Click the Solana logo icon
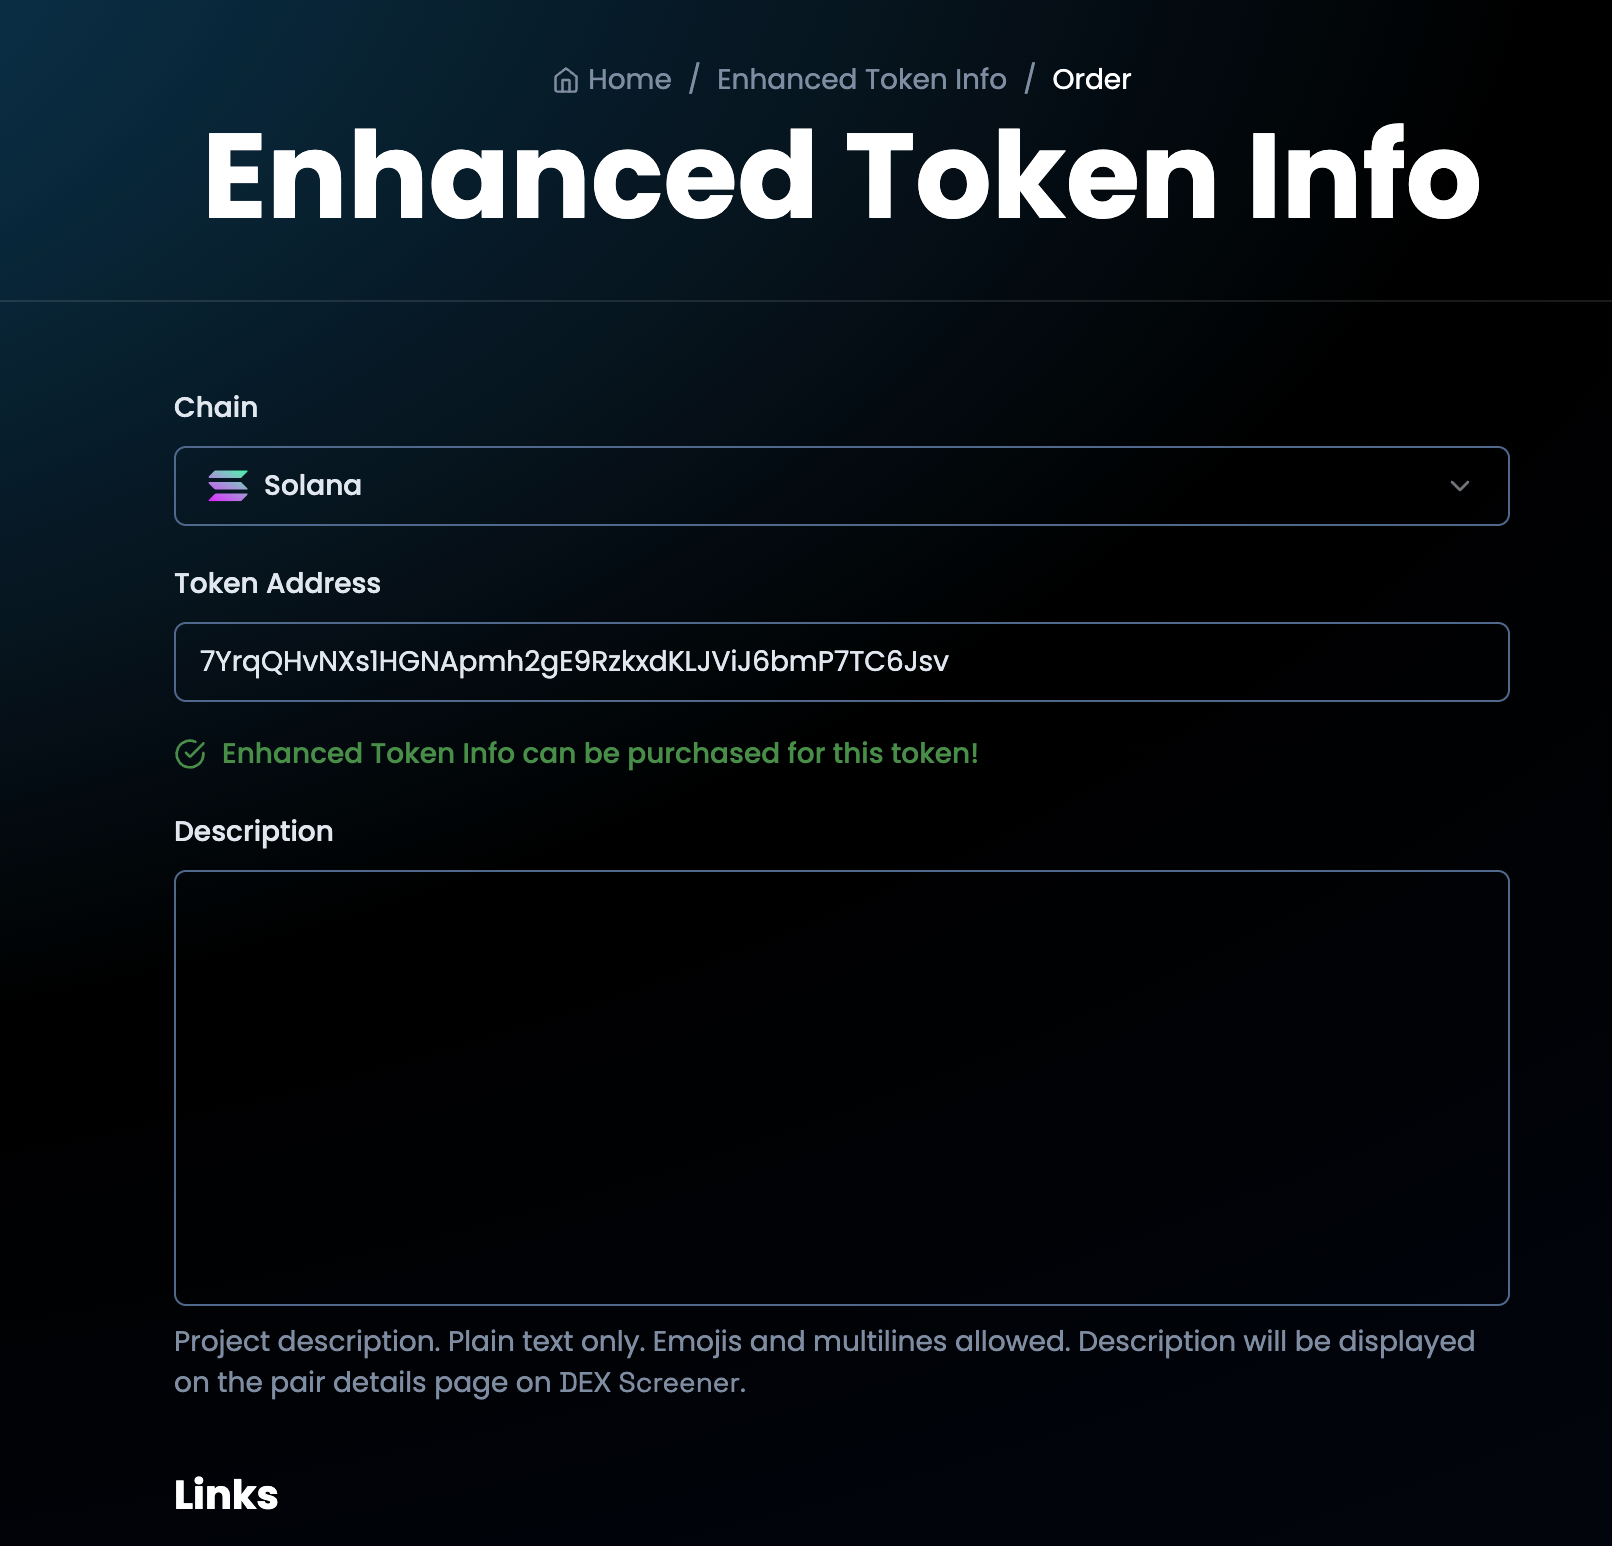Screen dimensions: 1612x1546 click(x=228, y=486)
